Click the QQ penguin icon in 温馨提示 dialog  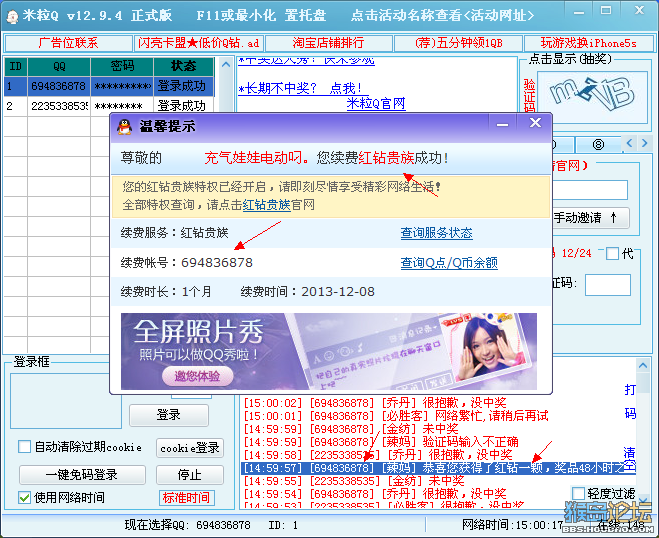(x=124, y=127)
